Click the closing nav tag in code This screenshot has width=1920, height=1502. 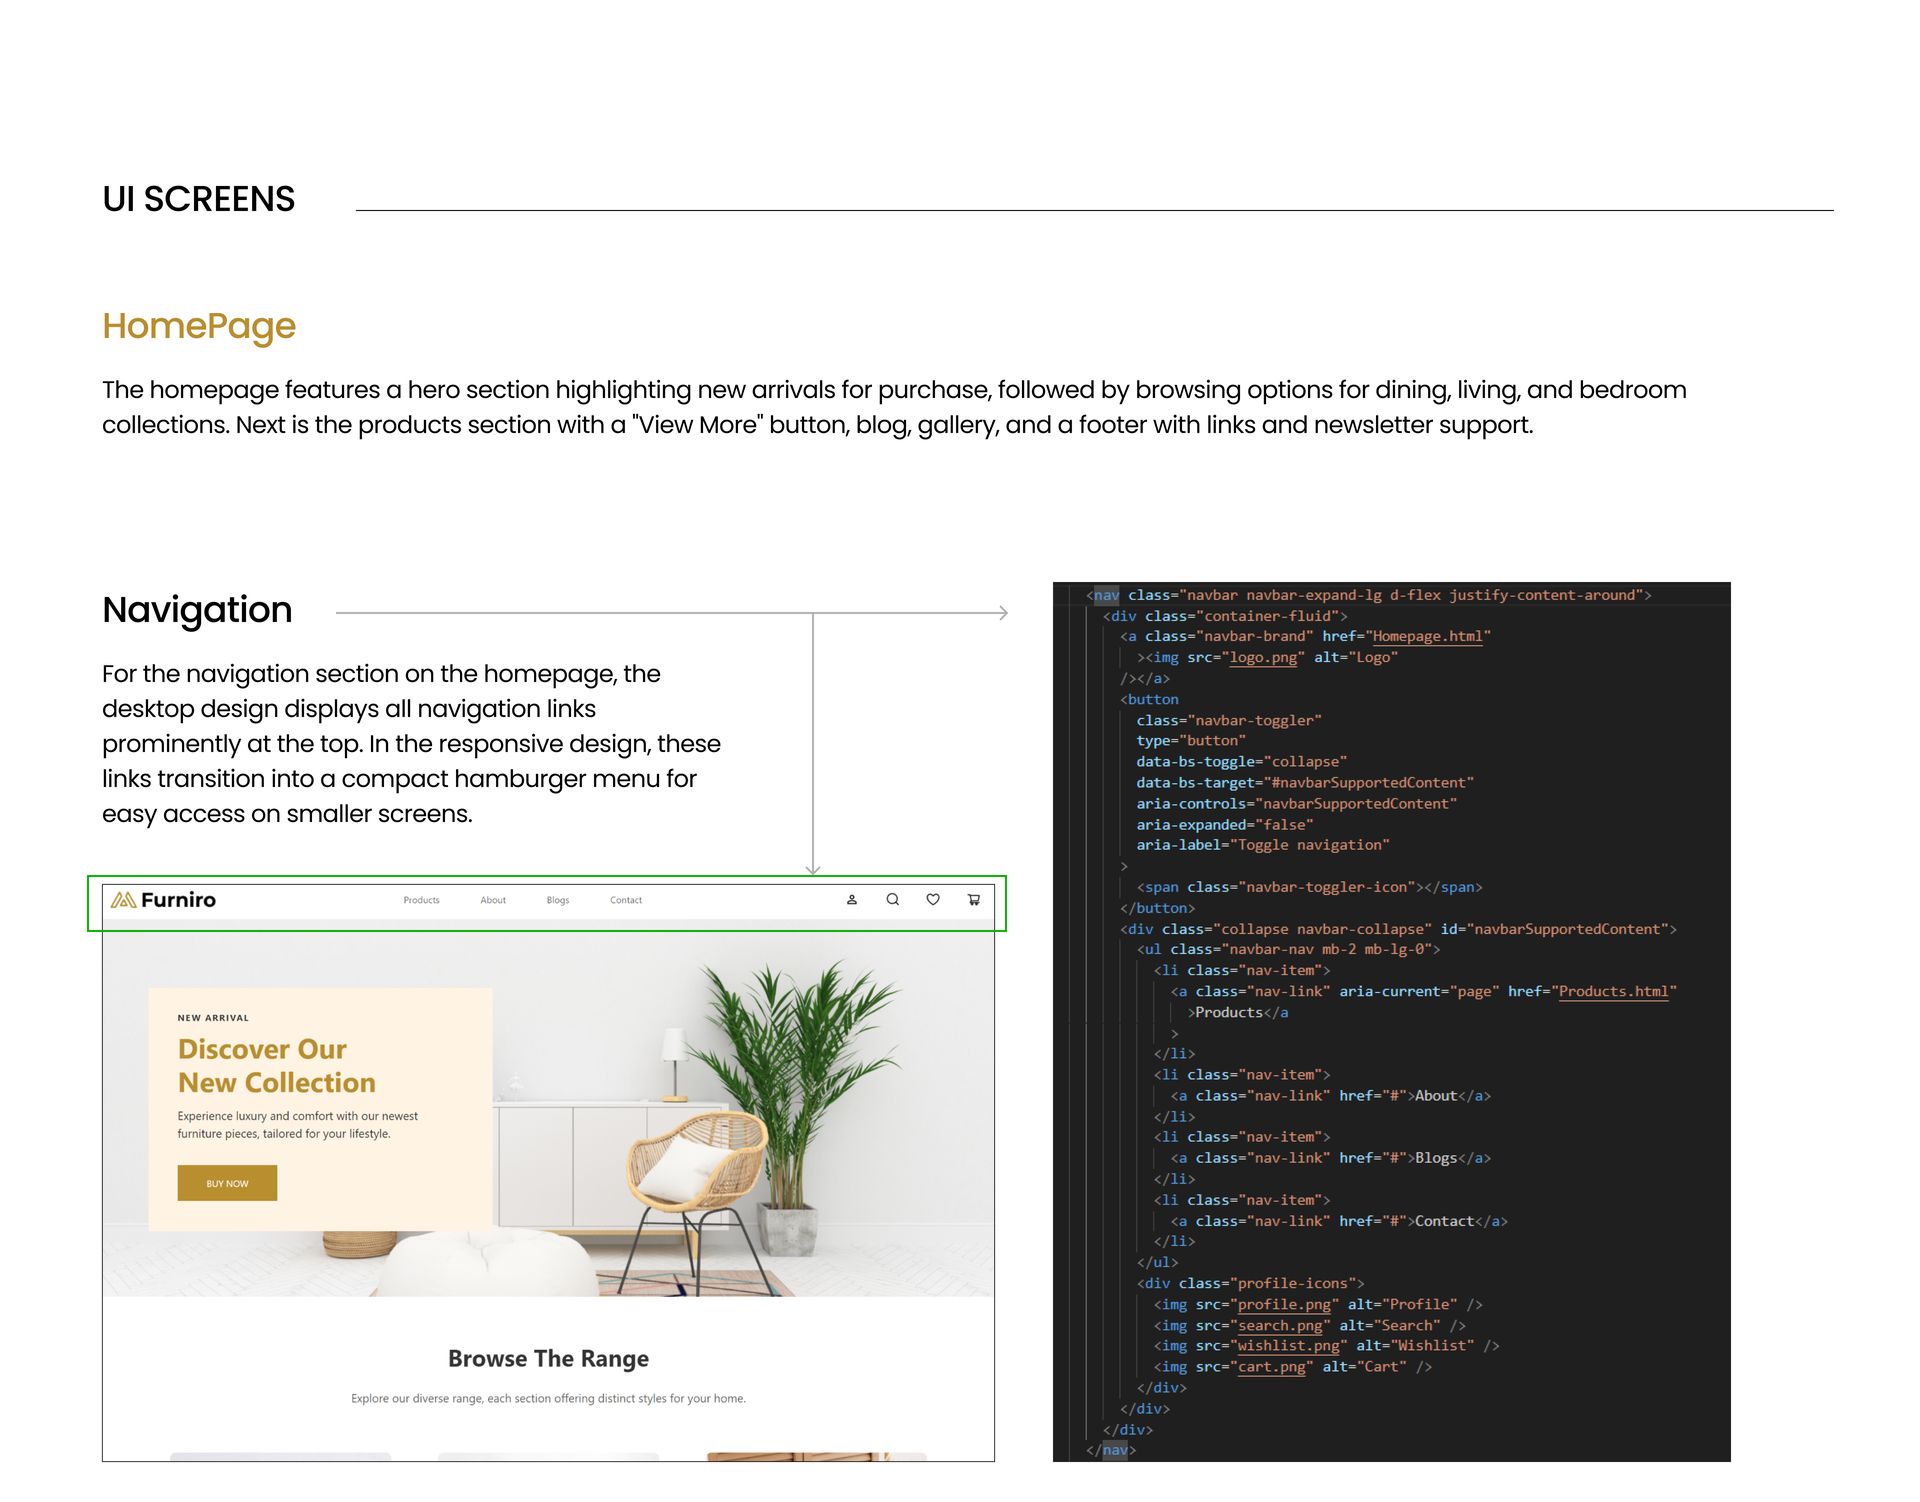click(1111, 1450)
